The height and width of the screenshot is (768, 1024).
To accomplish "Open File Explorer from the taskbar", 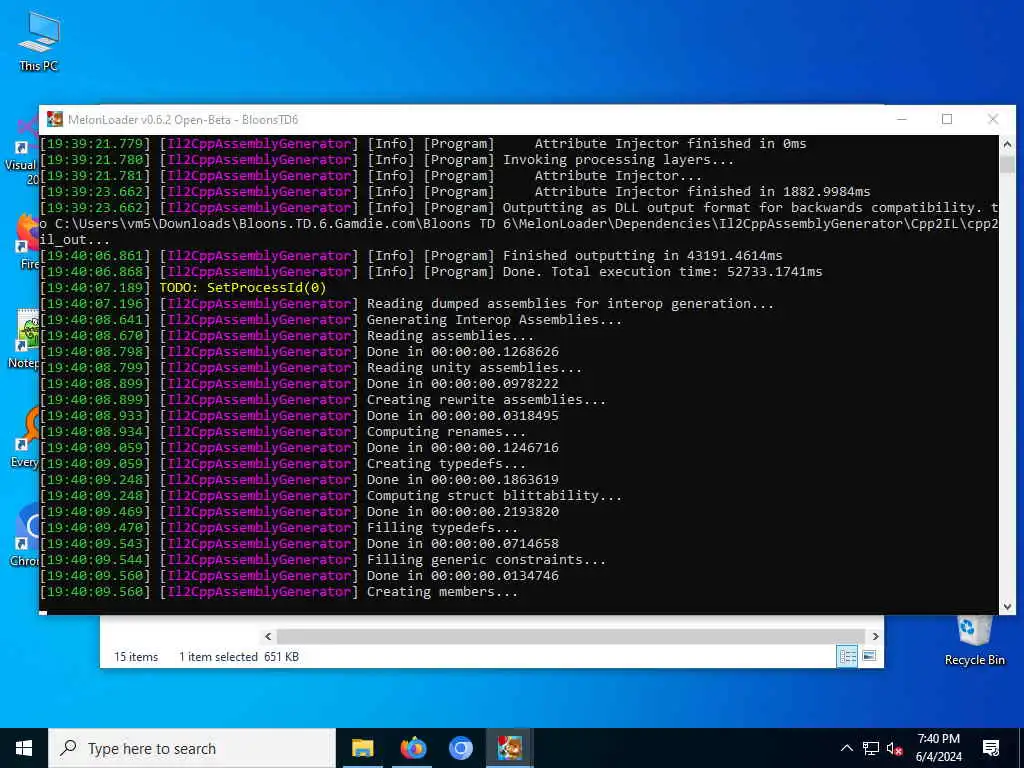I will [x=362, y=748].
